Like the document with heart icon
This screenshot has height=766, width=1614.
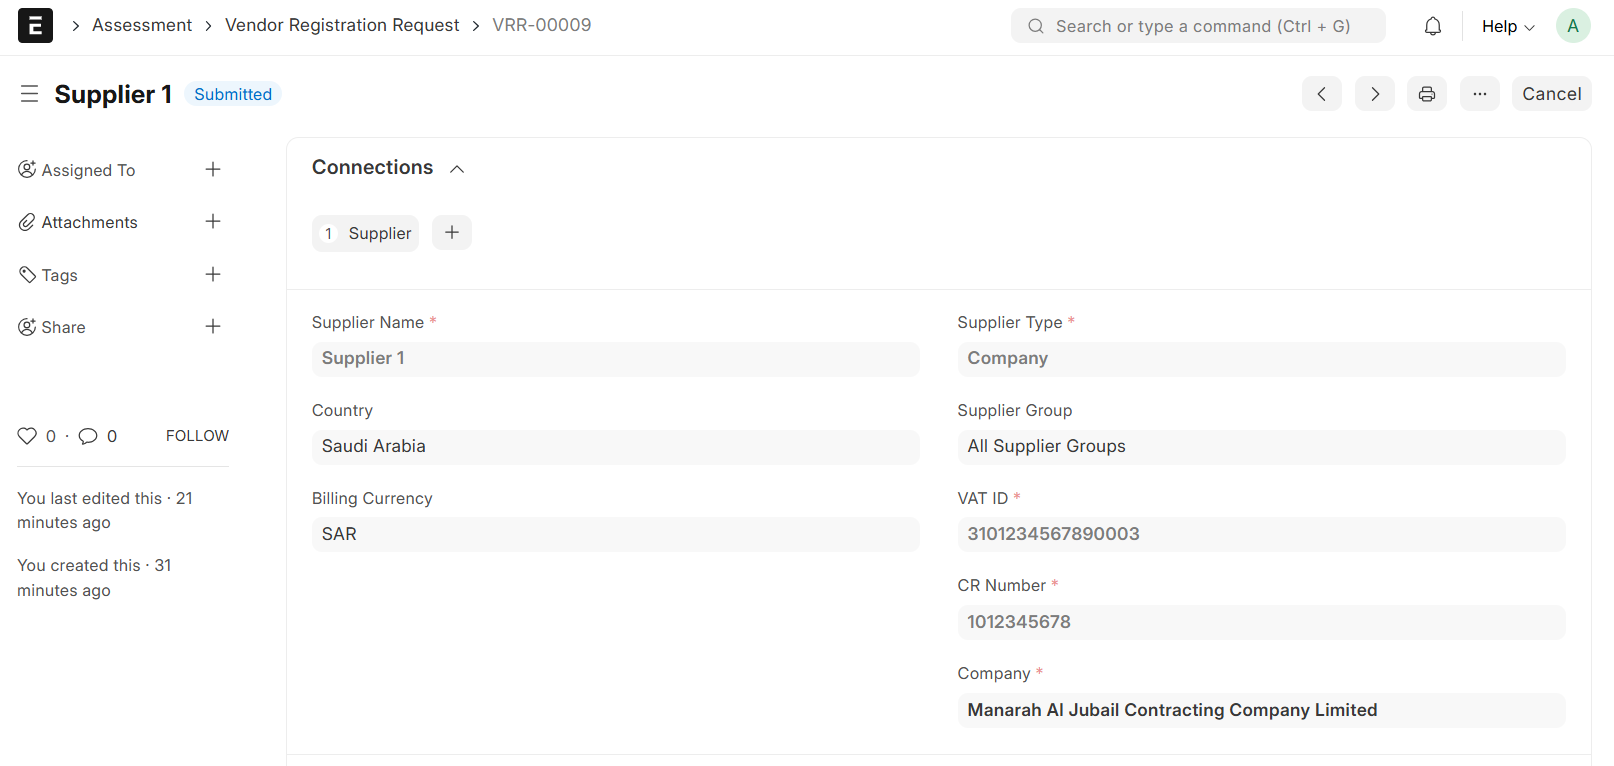(x=27, y=436)
